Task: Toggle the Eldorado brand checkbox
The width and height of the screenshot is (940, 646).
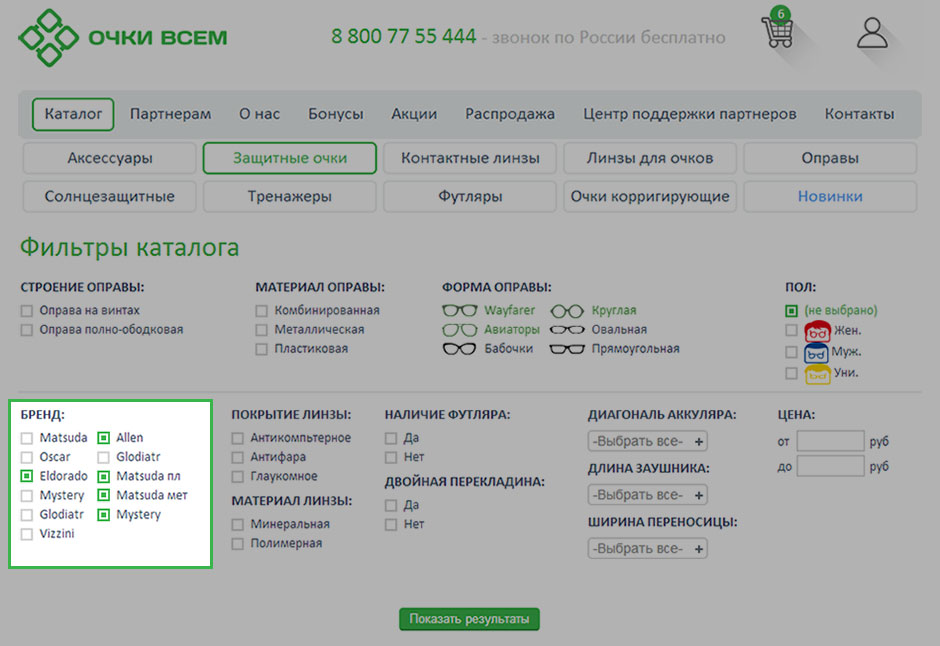Action: [x=27, y=477]
